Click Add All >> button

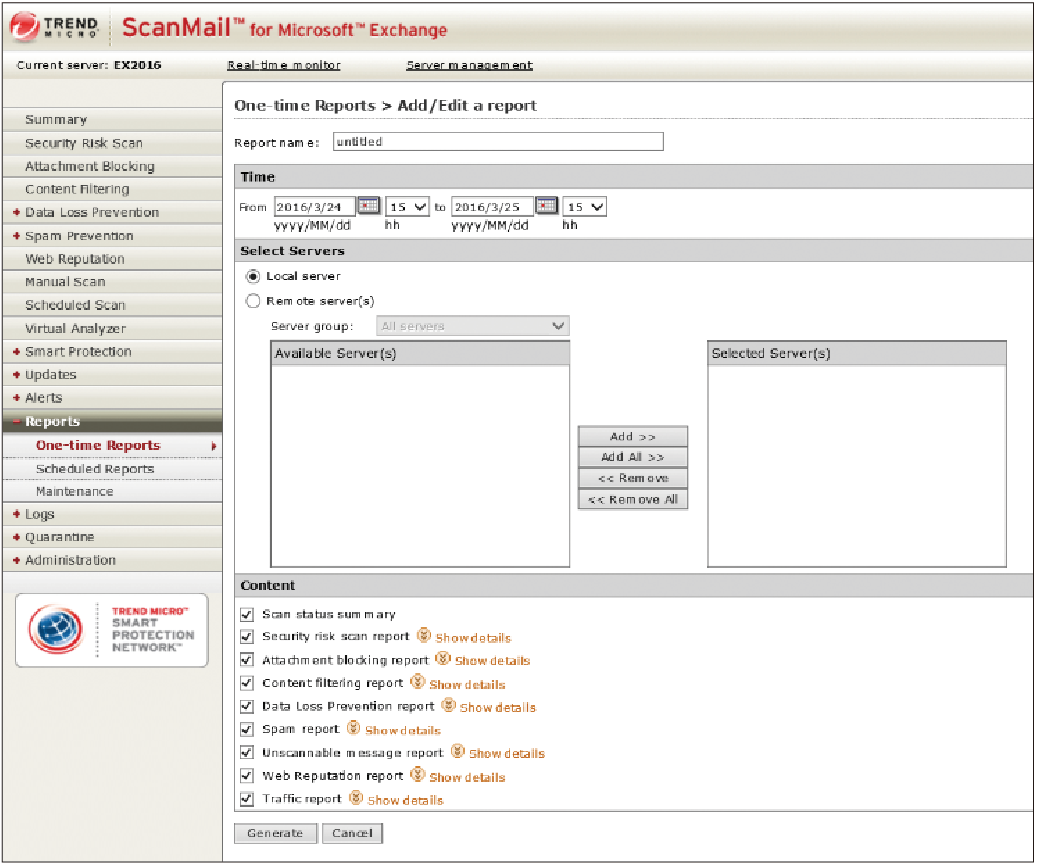click(x=632, y=457)
